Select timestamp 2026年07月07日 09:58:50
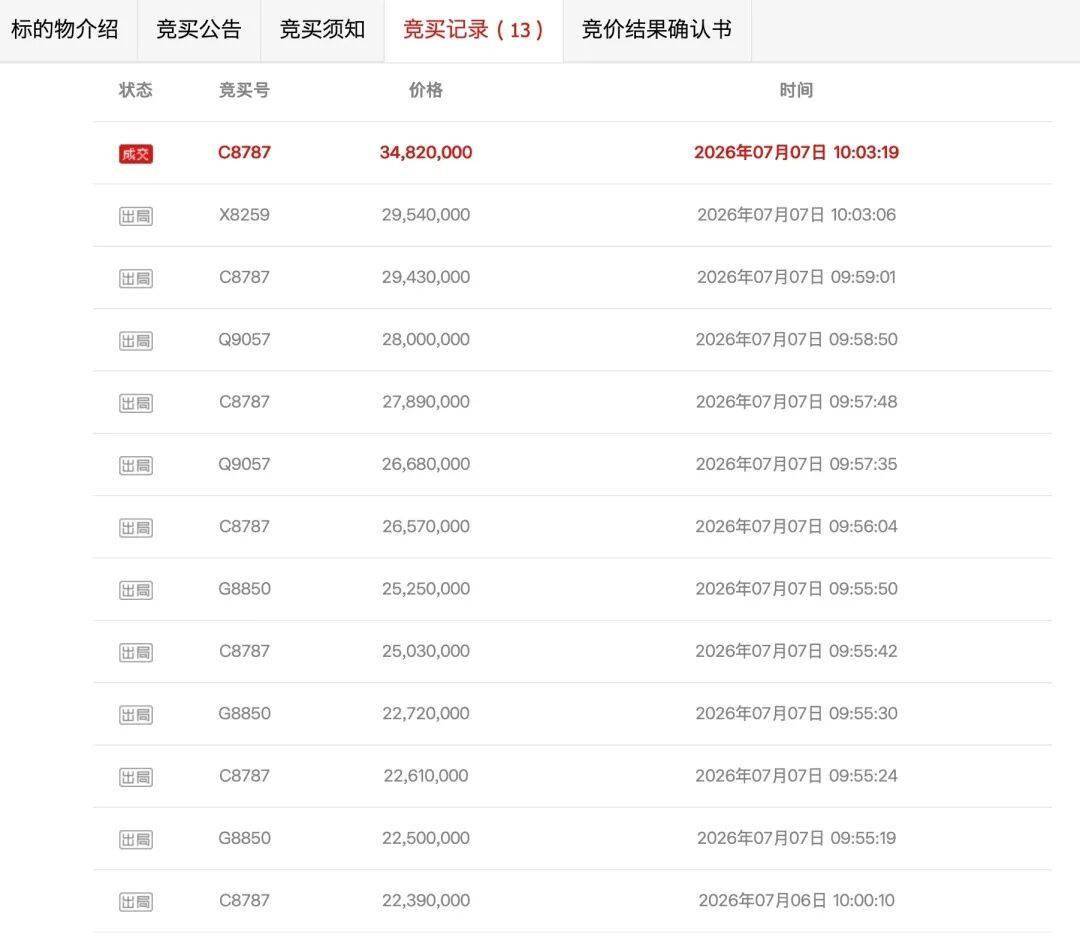The height and width of the screenshot is (947, 1080). pyautogui.click(x=796, y=340)
